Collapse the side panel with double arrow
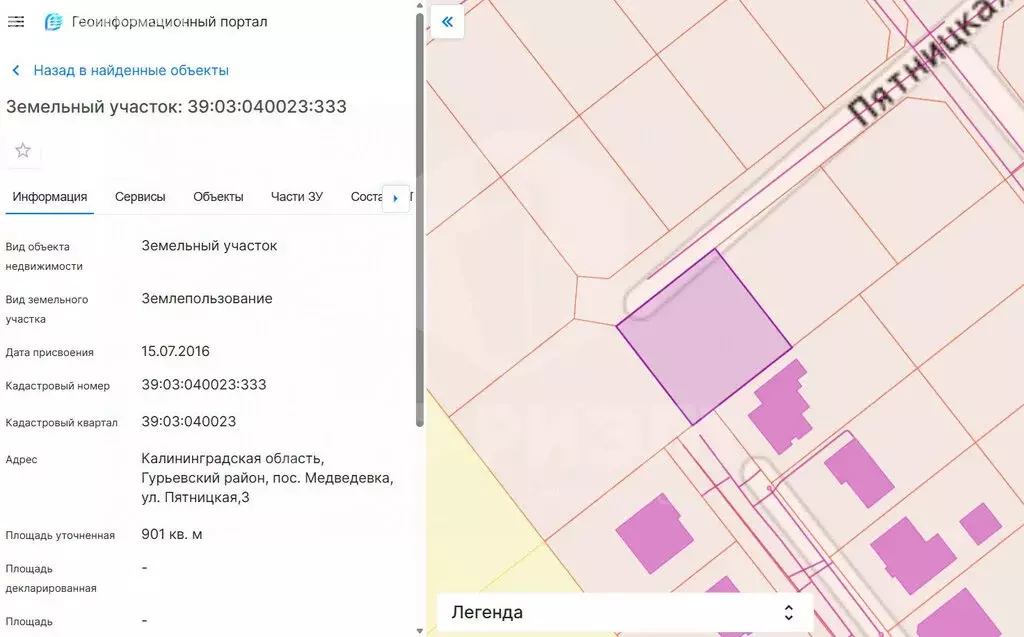Image resolution: width=1024 pixels, height=637 pixels. click(x=447, y=21)
